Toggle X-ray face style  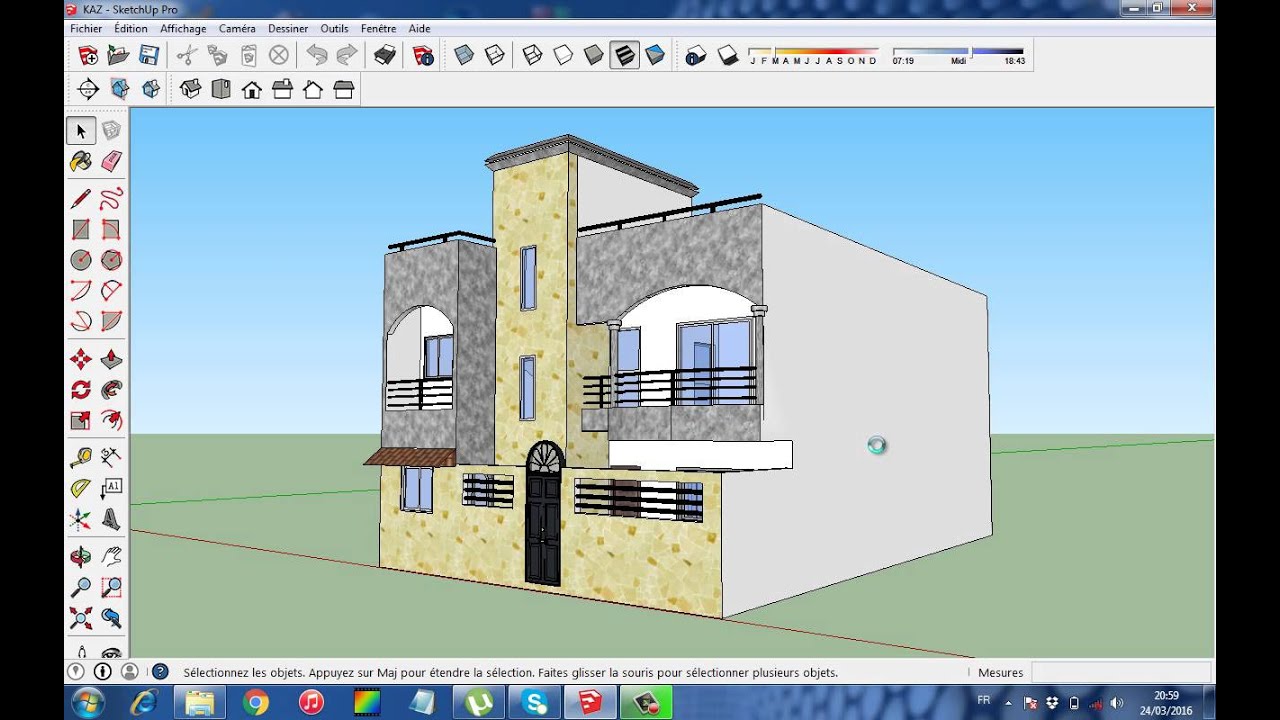point(464,56)
